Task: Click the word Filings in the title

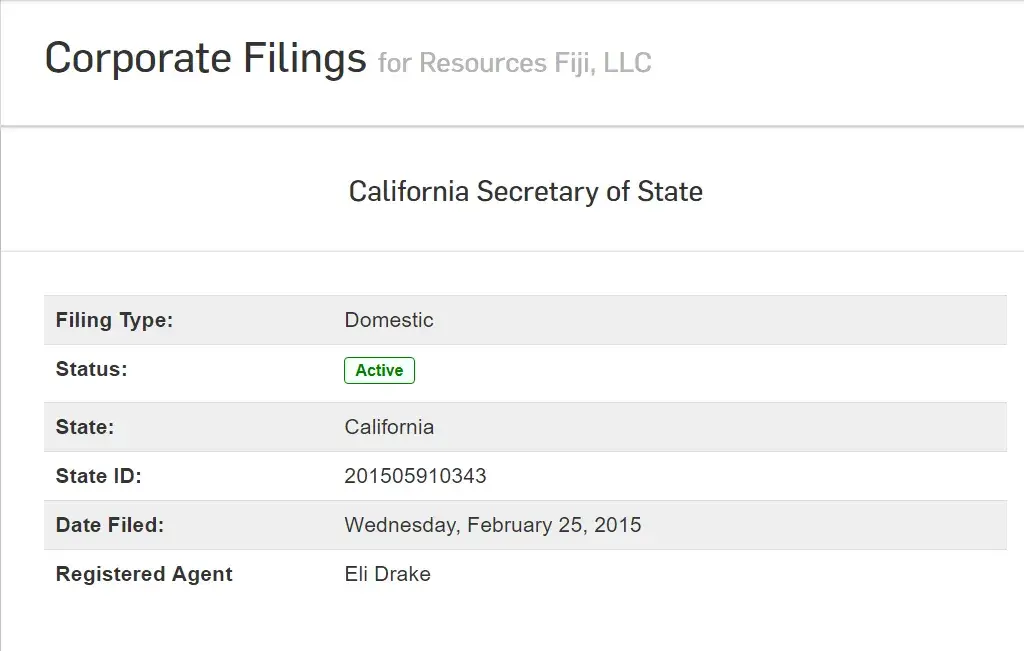Action: point(304,59)
